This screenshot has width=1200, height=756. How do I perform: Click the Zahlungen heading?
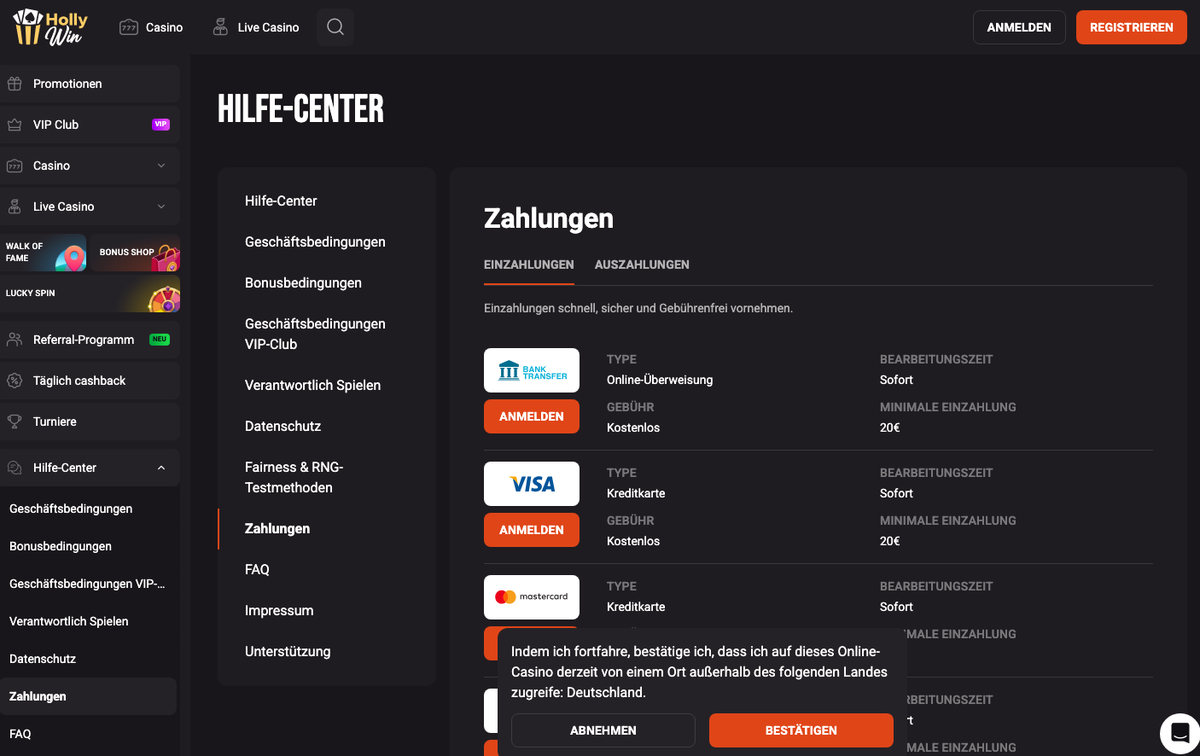pyautogui.click(x=549, y=218)
